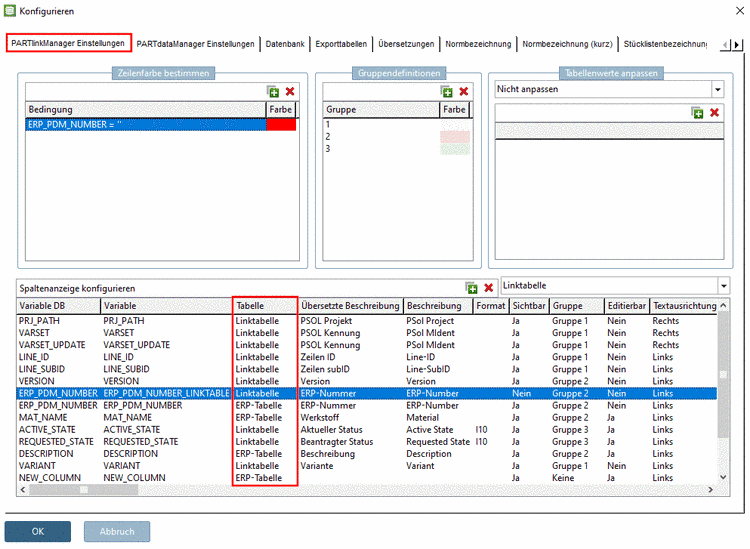Screen dimensions: 750x549
Task: Click the Format column header
Action: tap(491, 306)
